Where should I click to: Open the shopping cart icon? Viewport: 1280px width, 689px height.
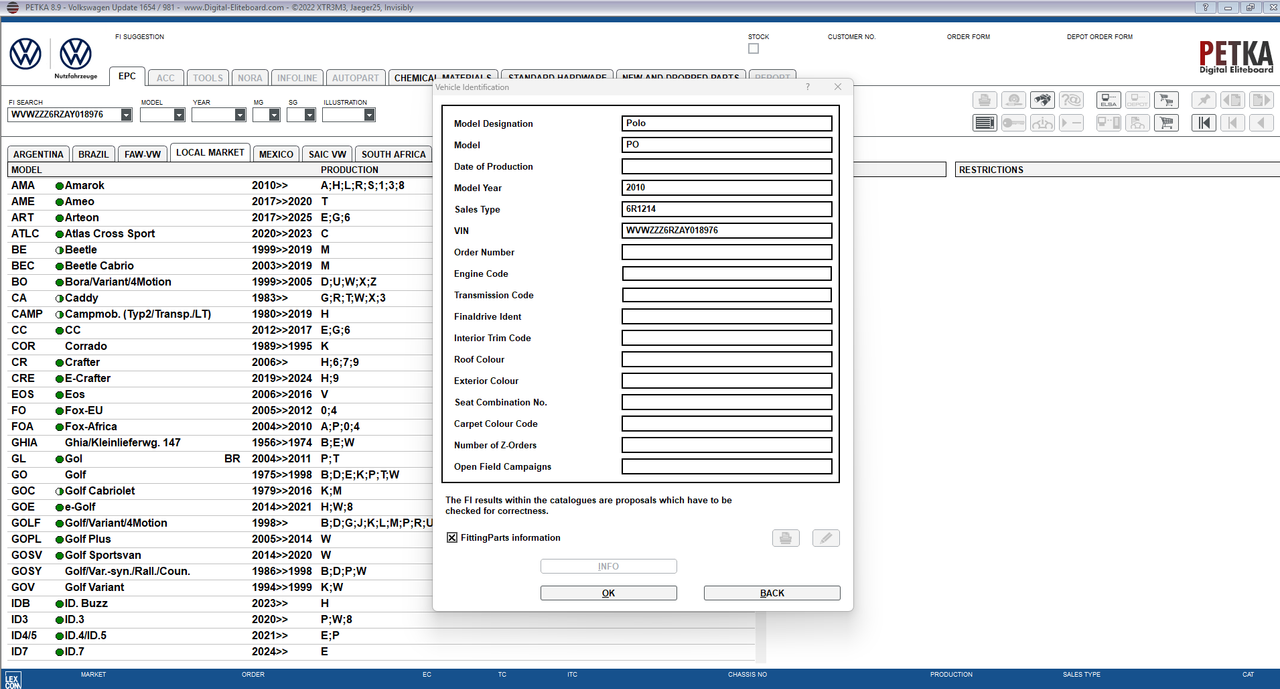[1166, 123]
